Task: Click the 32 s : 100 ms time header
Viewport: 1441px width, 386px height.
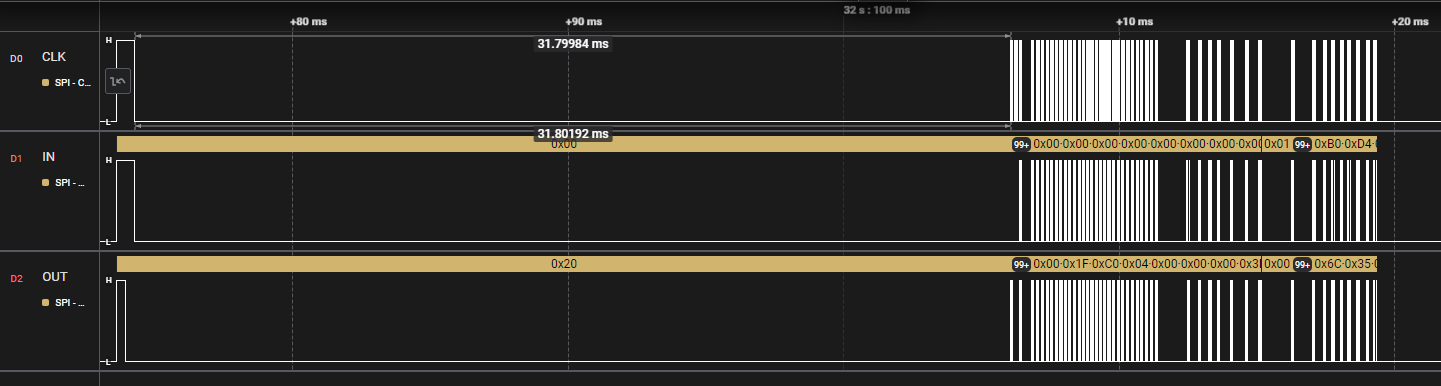Action: pos(876,9)
